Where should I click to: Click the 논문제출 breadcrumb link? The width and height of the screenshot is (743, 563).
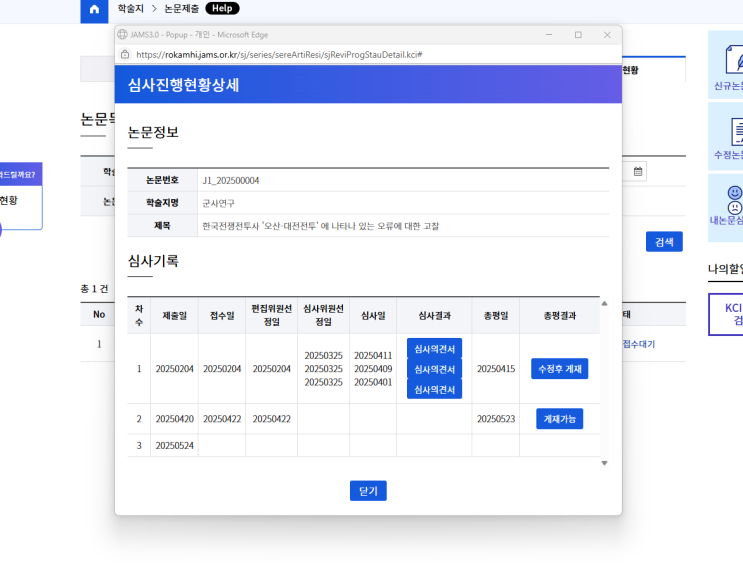tap(181, 9)
